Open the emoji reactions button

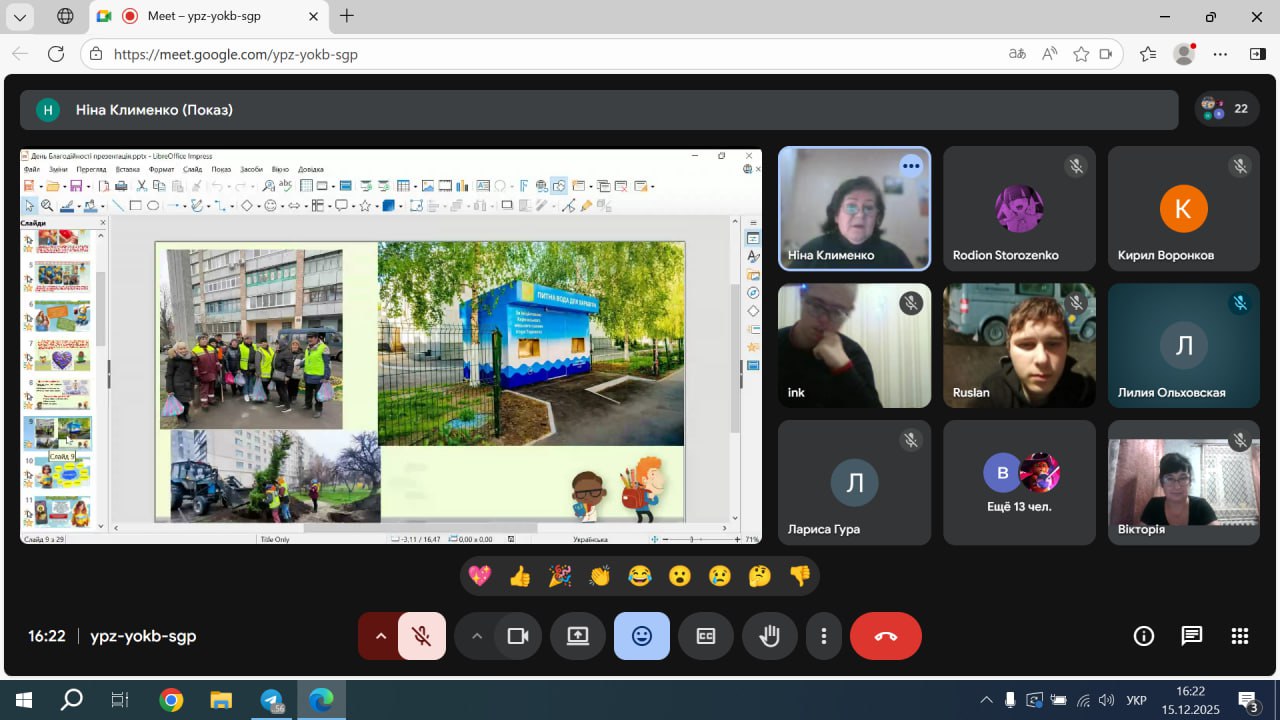642,636
